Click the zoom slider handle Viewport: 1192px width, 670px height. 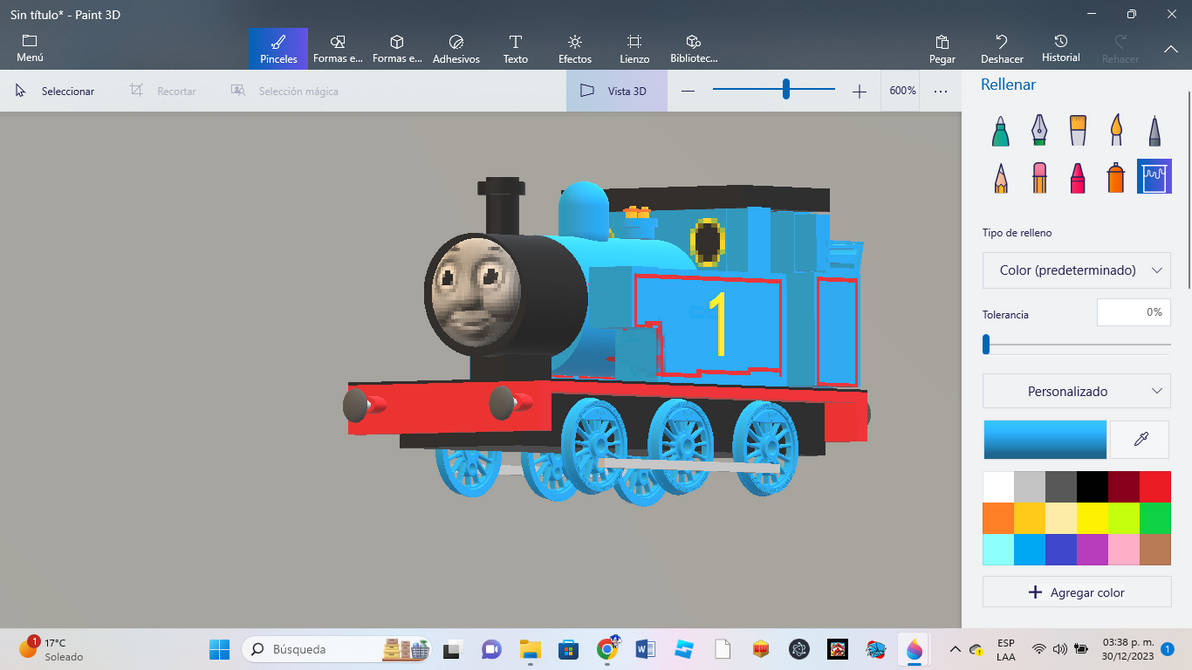786,90
